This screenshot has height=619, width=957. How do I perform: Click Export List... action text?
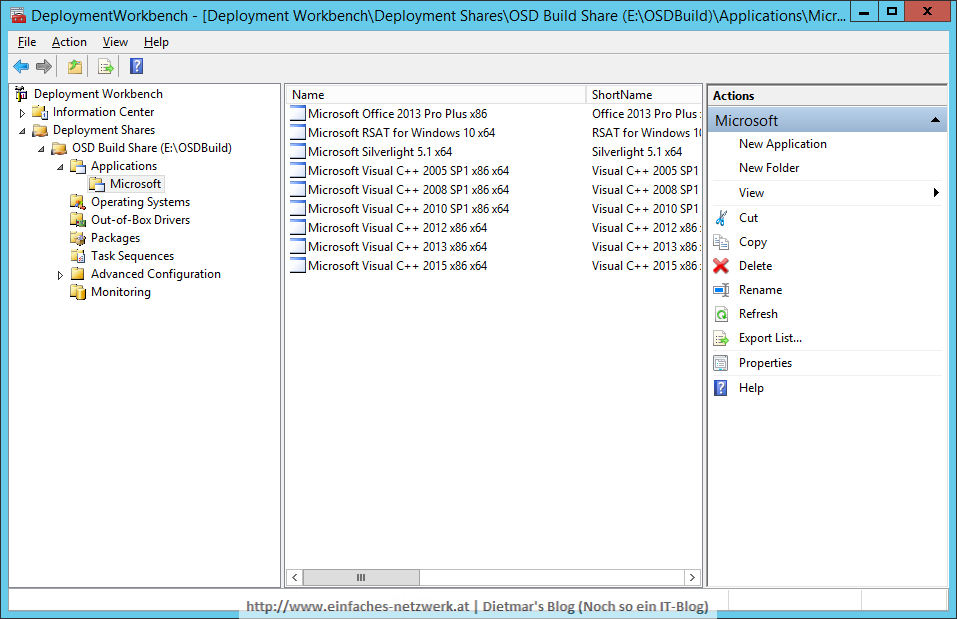coord(770,338)
